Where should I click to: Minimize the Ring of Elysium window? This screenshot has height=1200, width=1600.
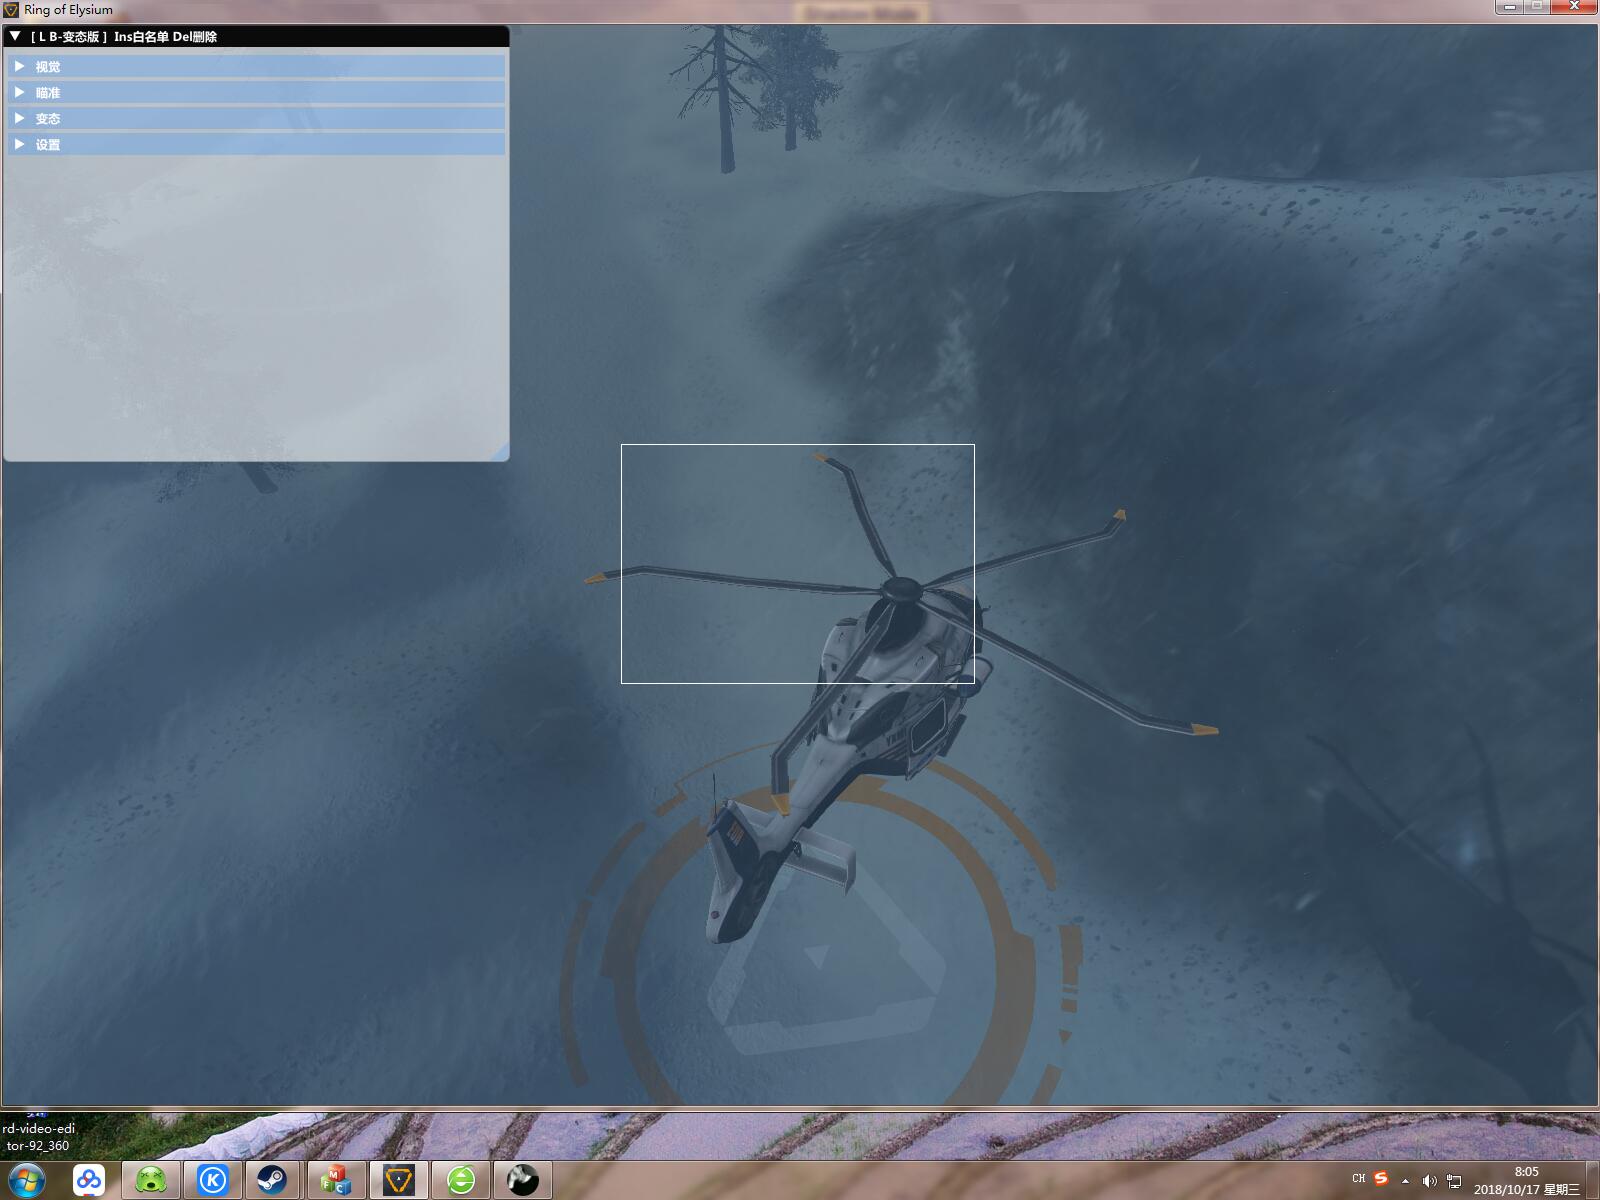pos(1509,7)
